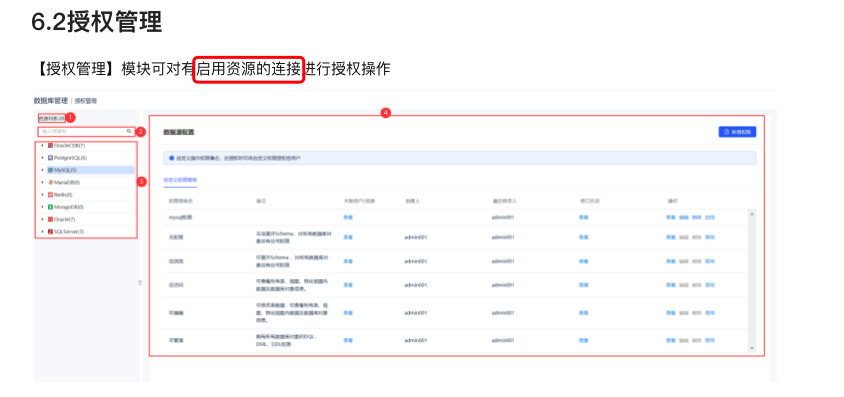Image resolution: width=844 pixels, height=397 pixels.
Task: View related users for mysql权限 row
Action: (x=348, y=217)
